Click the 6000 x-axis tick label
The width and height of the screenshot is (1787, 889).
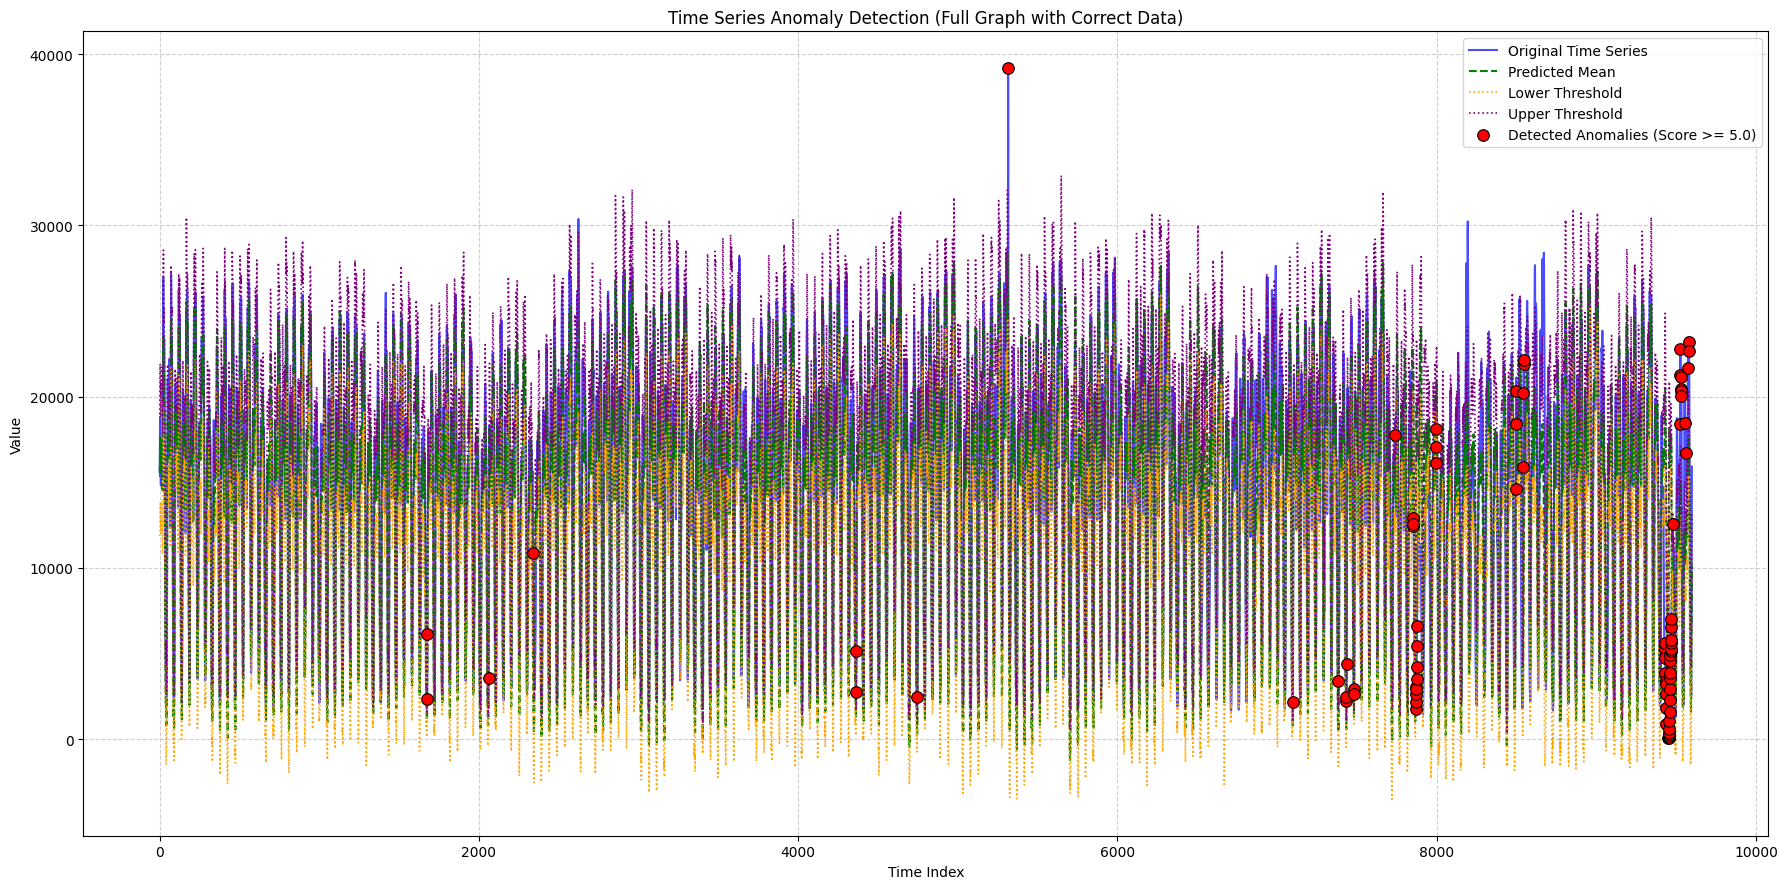pos(1117,852)
